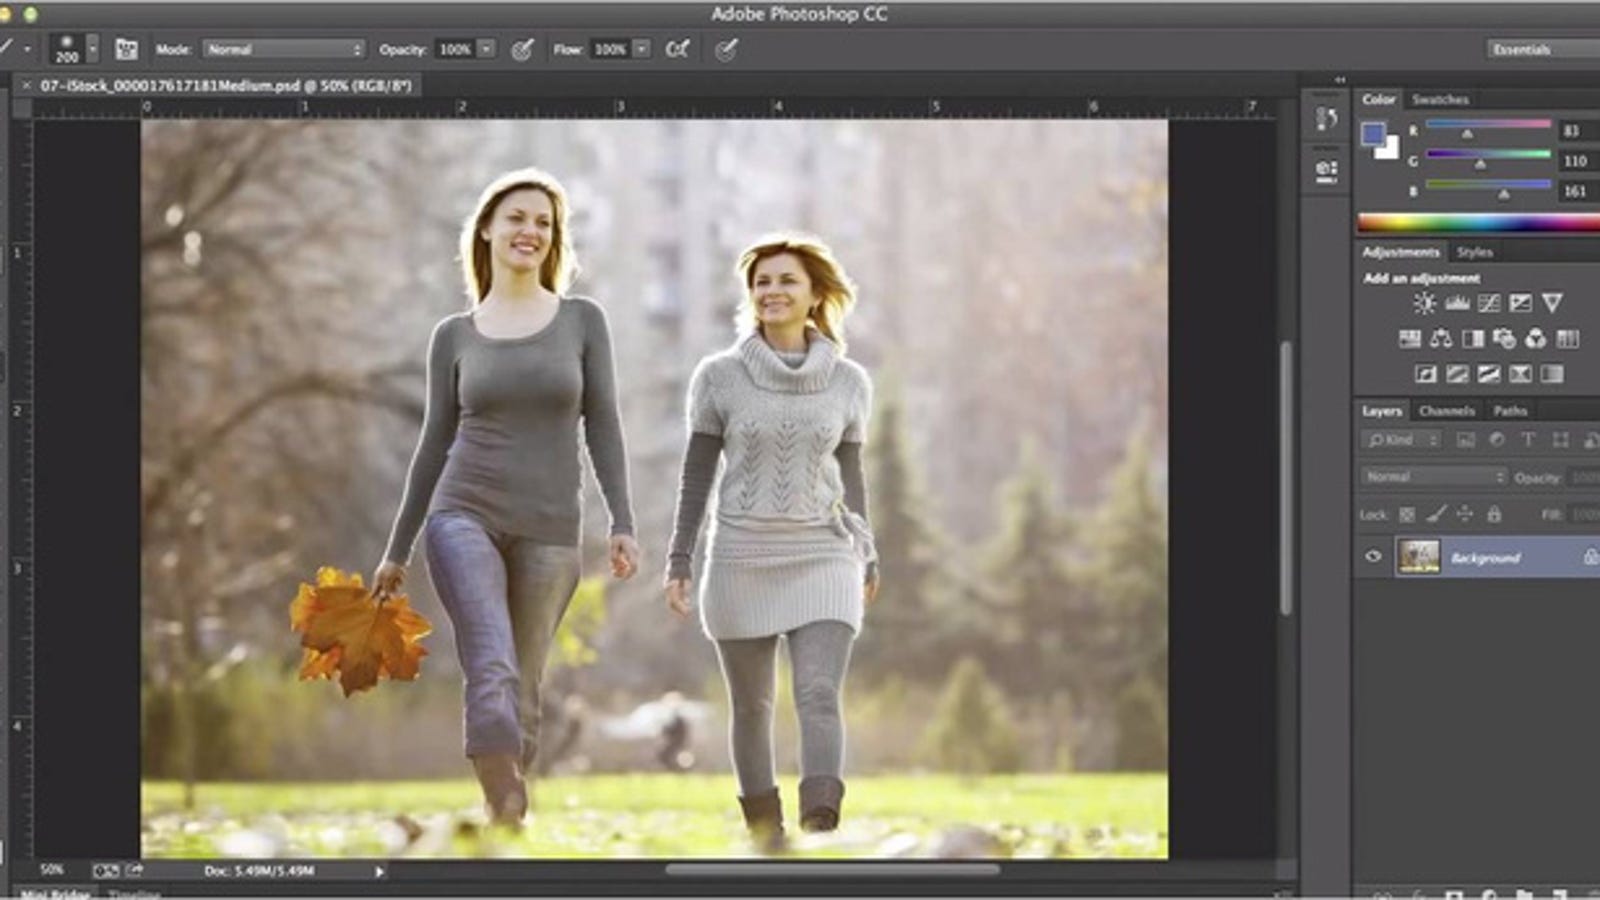Image resolution: width=1600 pixels, height=900 pixels.
Task: Open the brush preset picker showing 200
Action: point(67,49)
